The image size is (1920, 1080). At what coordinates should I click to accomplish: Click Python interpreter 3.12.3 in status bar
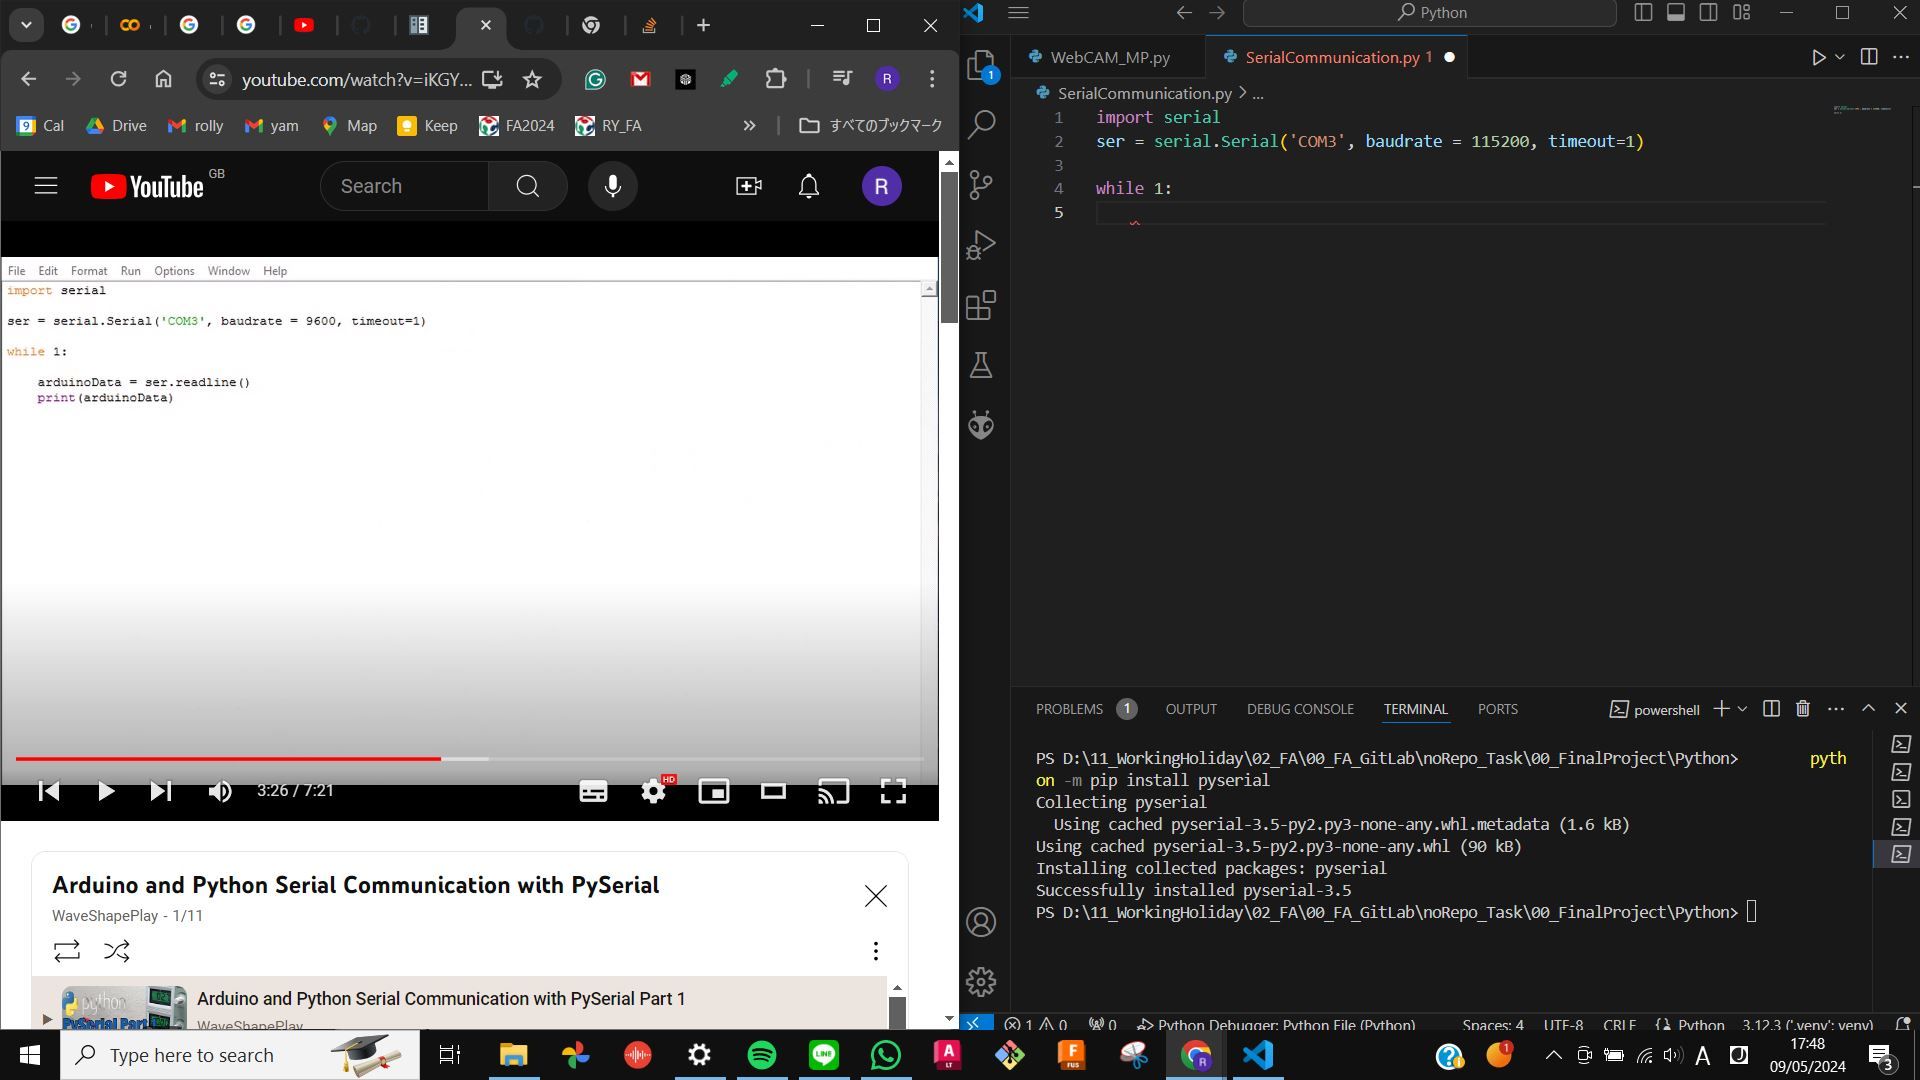(x=1807, y=1025)
